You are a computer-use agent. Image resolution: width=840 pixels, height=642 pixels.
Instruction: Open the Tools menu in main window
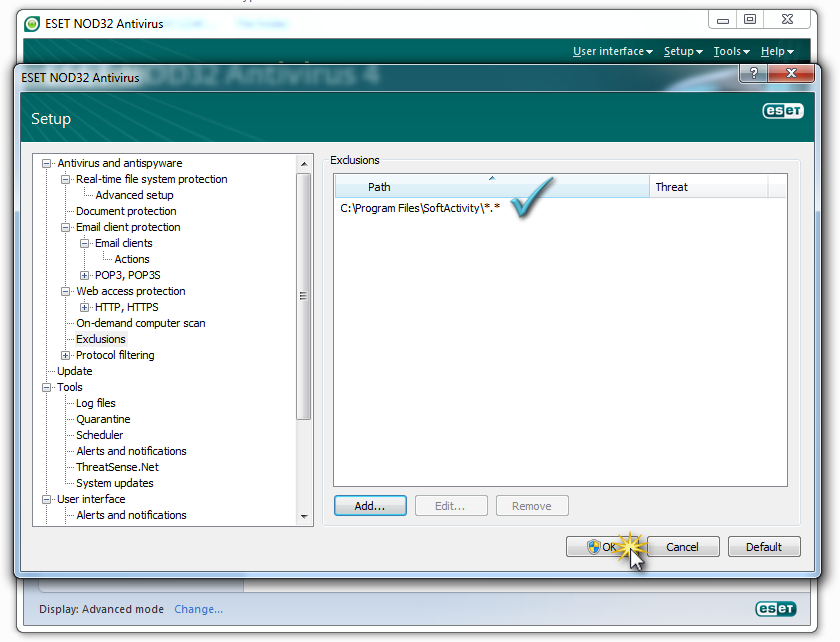click(731, 51)
